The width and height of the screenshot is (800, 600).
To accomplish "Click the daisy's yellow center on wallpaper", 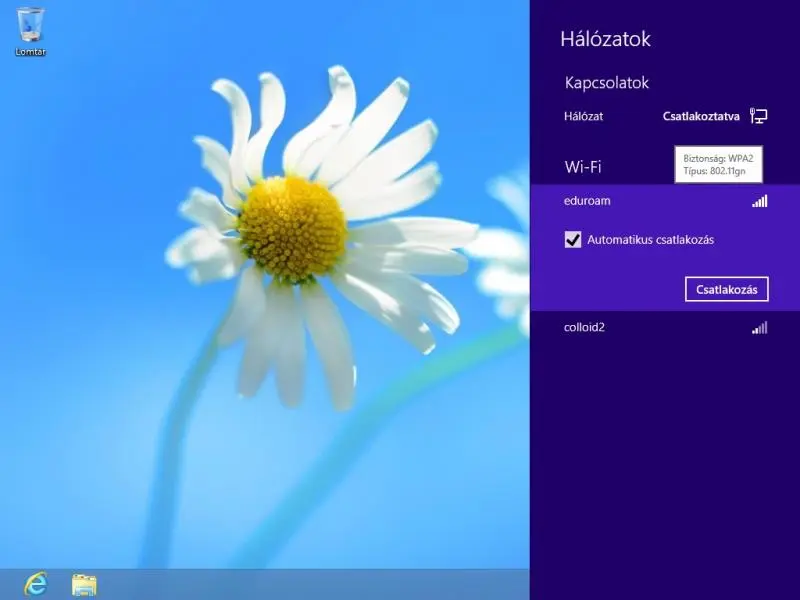I will point(292,229).
